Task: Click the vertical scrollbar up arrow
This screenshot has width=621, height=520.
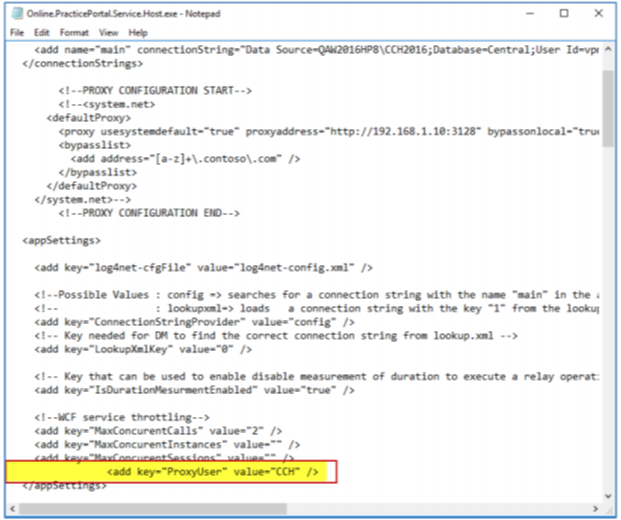Action: 608,50
